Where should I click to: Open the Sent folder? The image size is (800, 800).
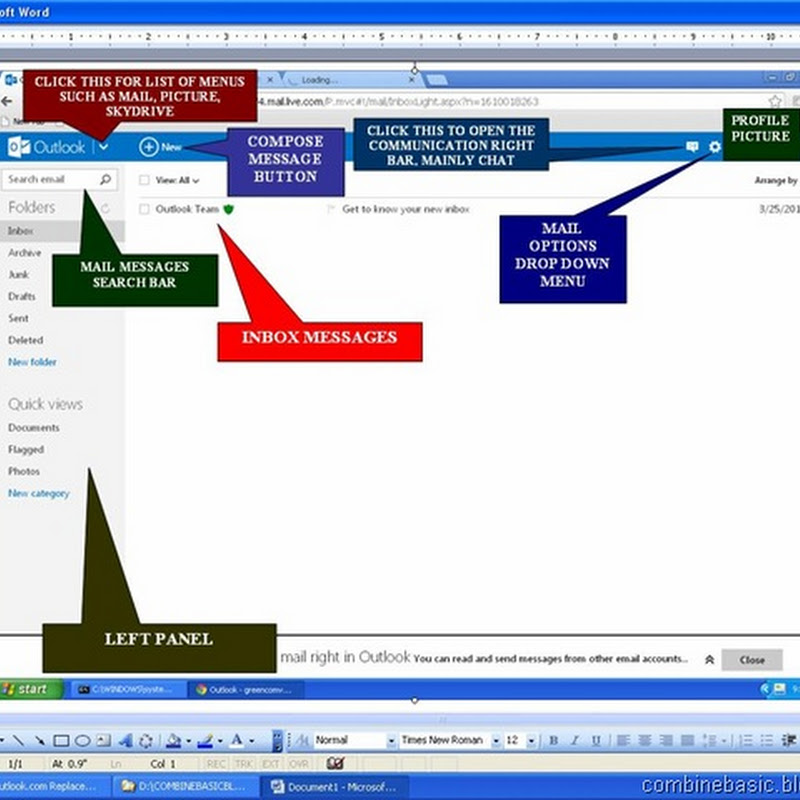tap(18, 318)
